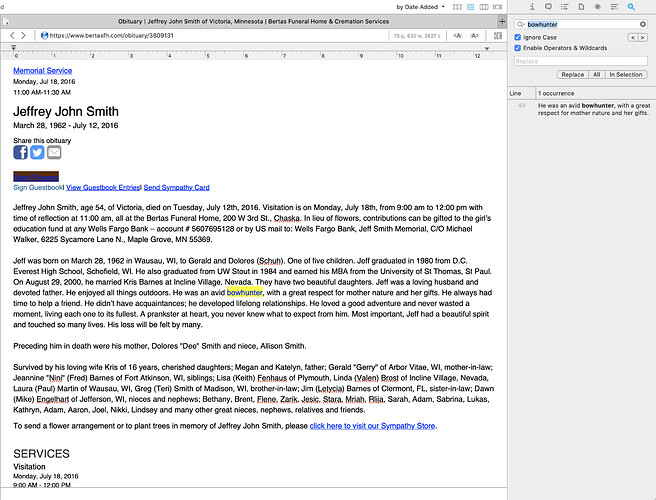Go back with left arrow
The height and width of the screenshot is (500, 656).
click(x=12, y=36)
